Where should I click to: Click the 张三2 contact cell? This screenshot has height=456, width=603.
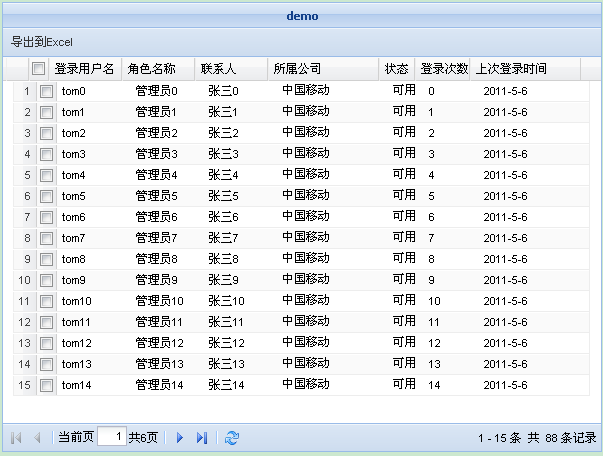click(x=223, y=133)
